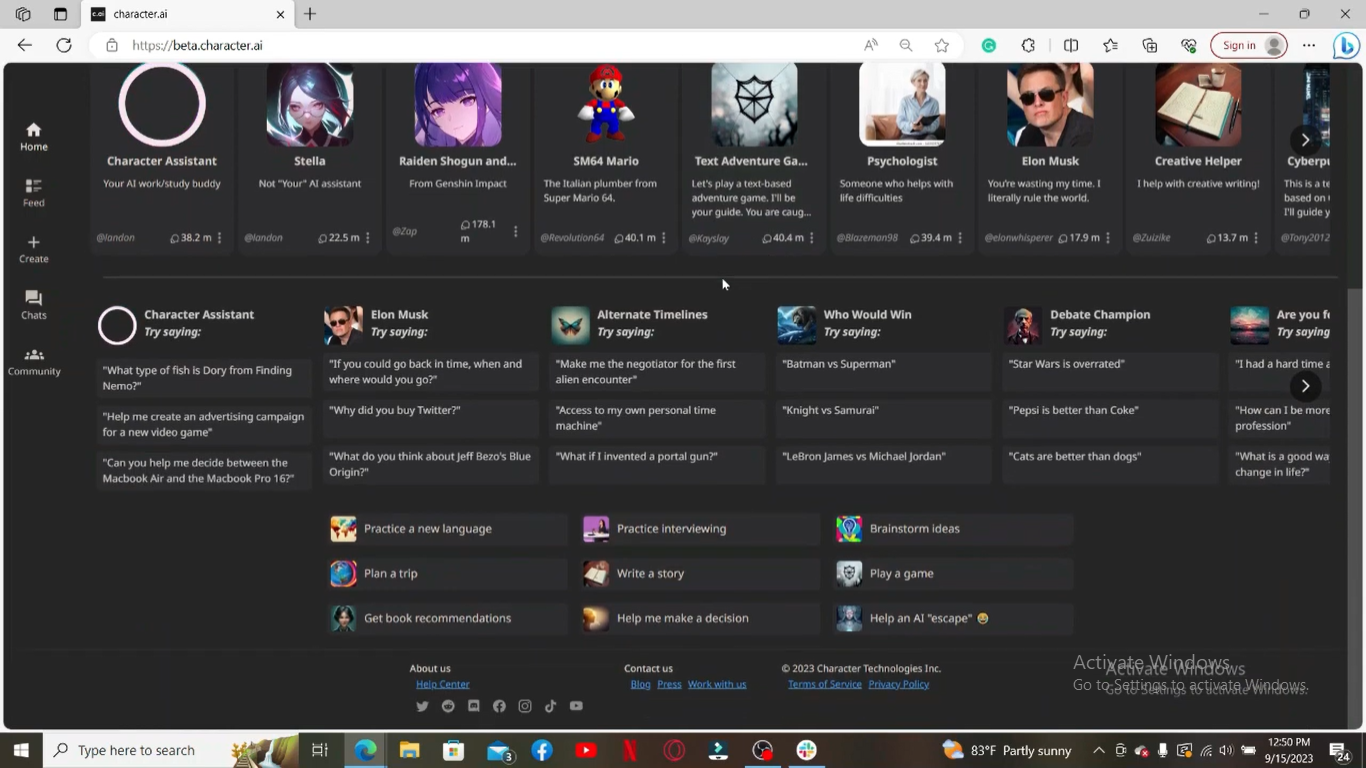Show more suggestion columns with right arrow

point(1305,386)
